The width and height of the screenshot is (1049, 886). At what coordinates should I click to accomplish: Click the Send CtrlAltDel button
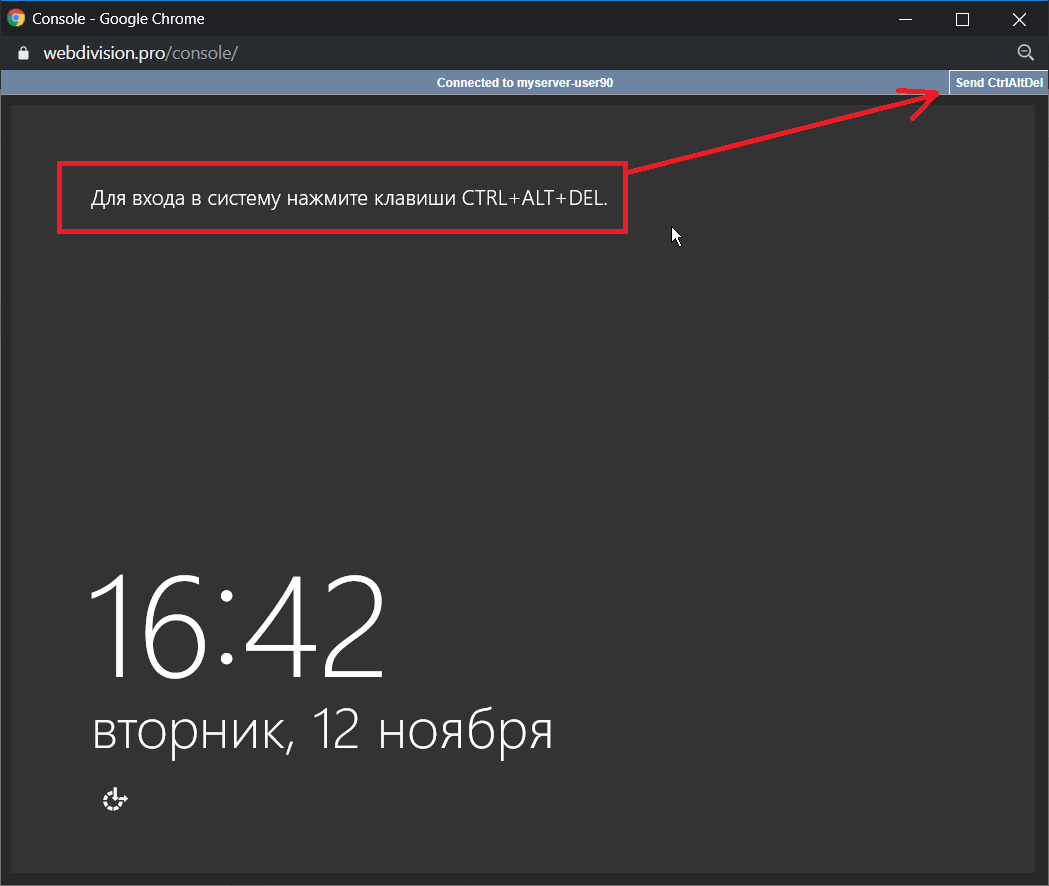click(998, 83)
